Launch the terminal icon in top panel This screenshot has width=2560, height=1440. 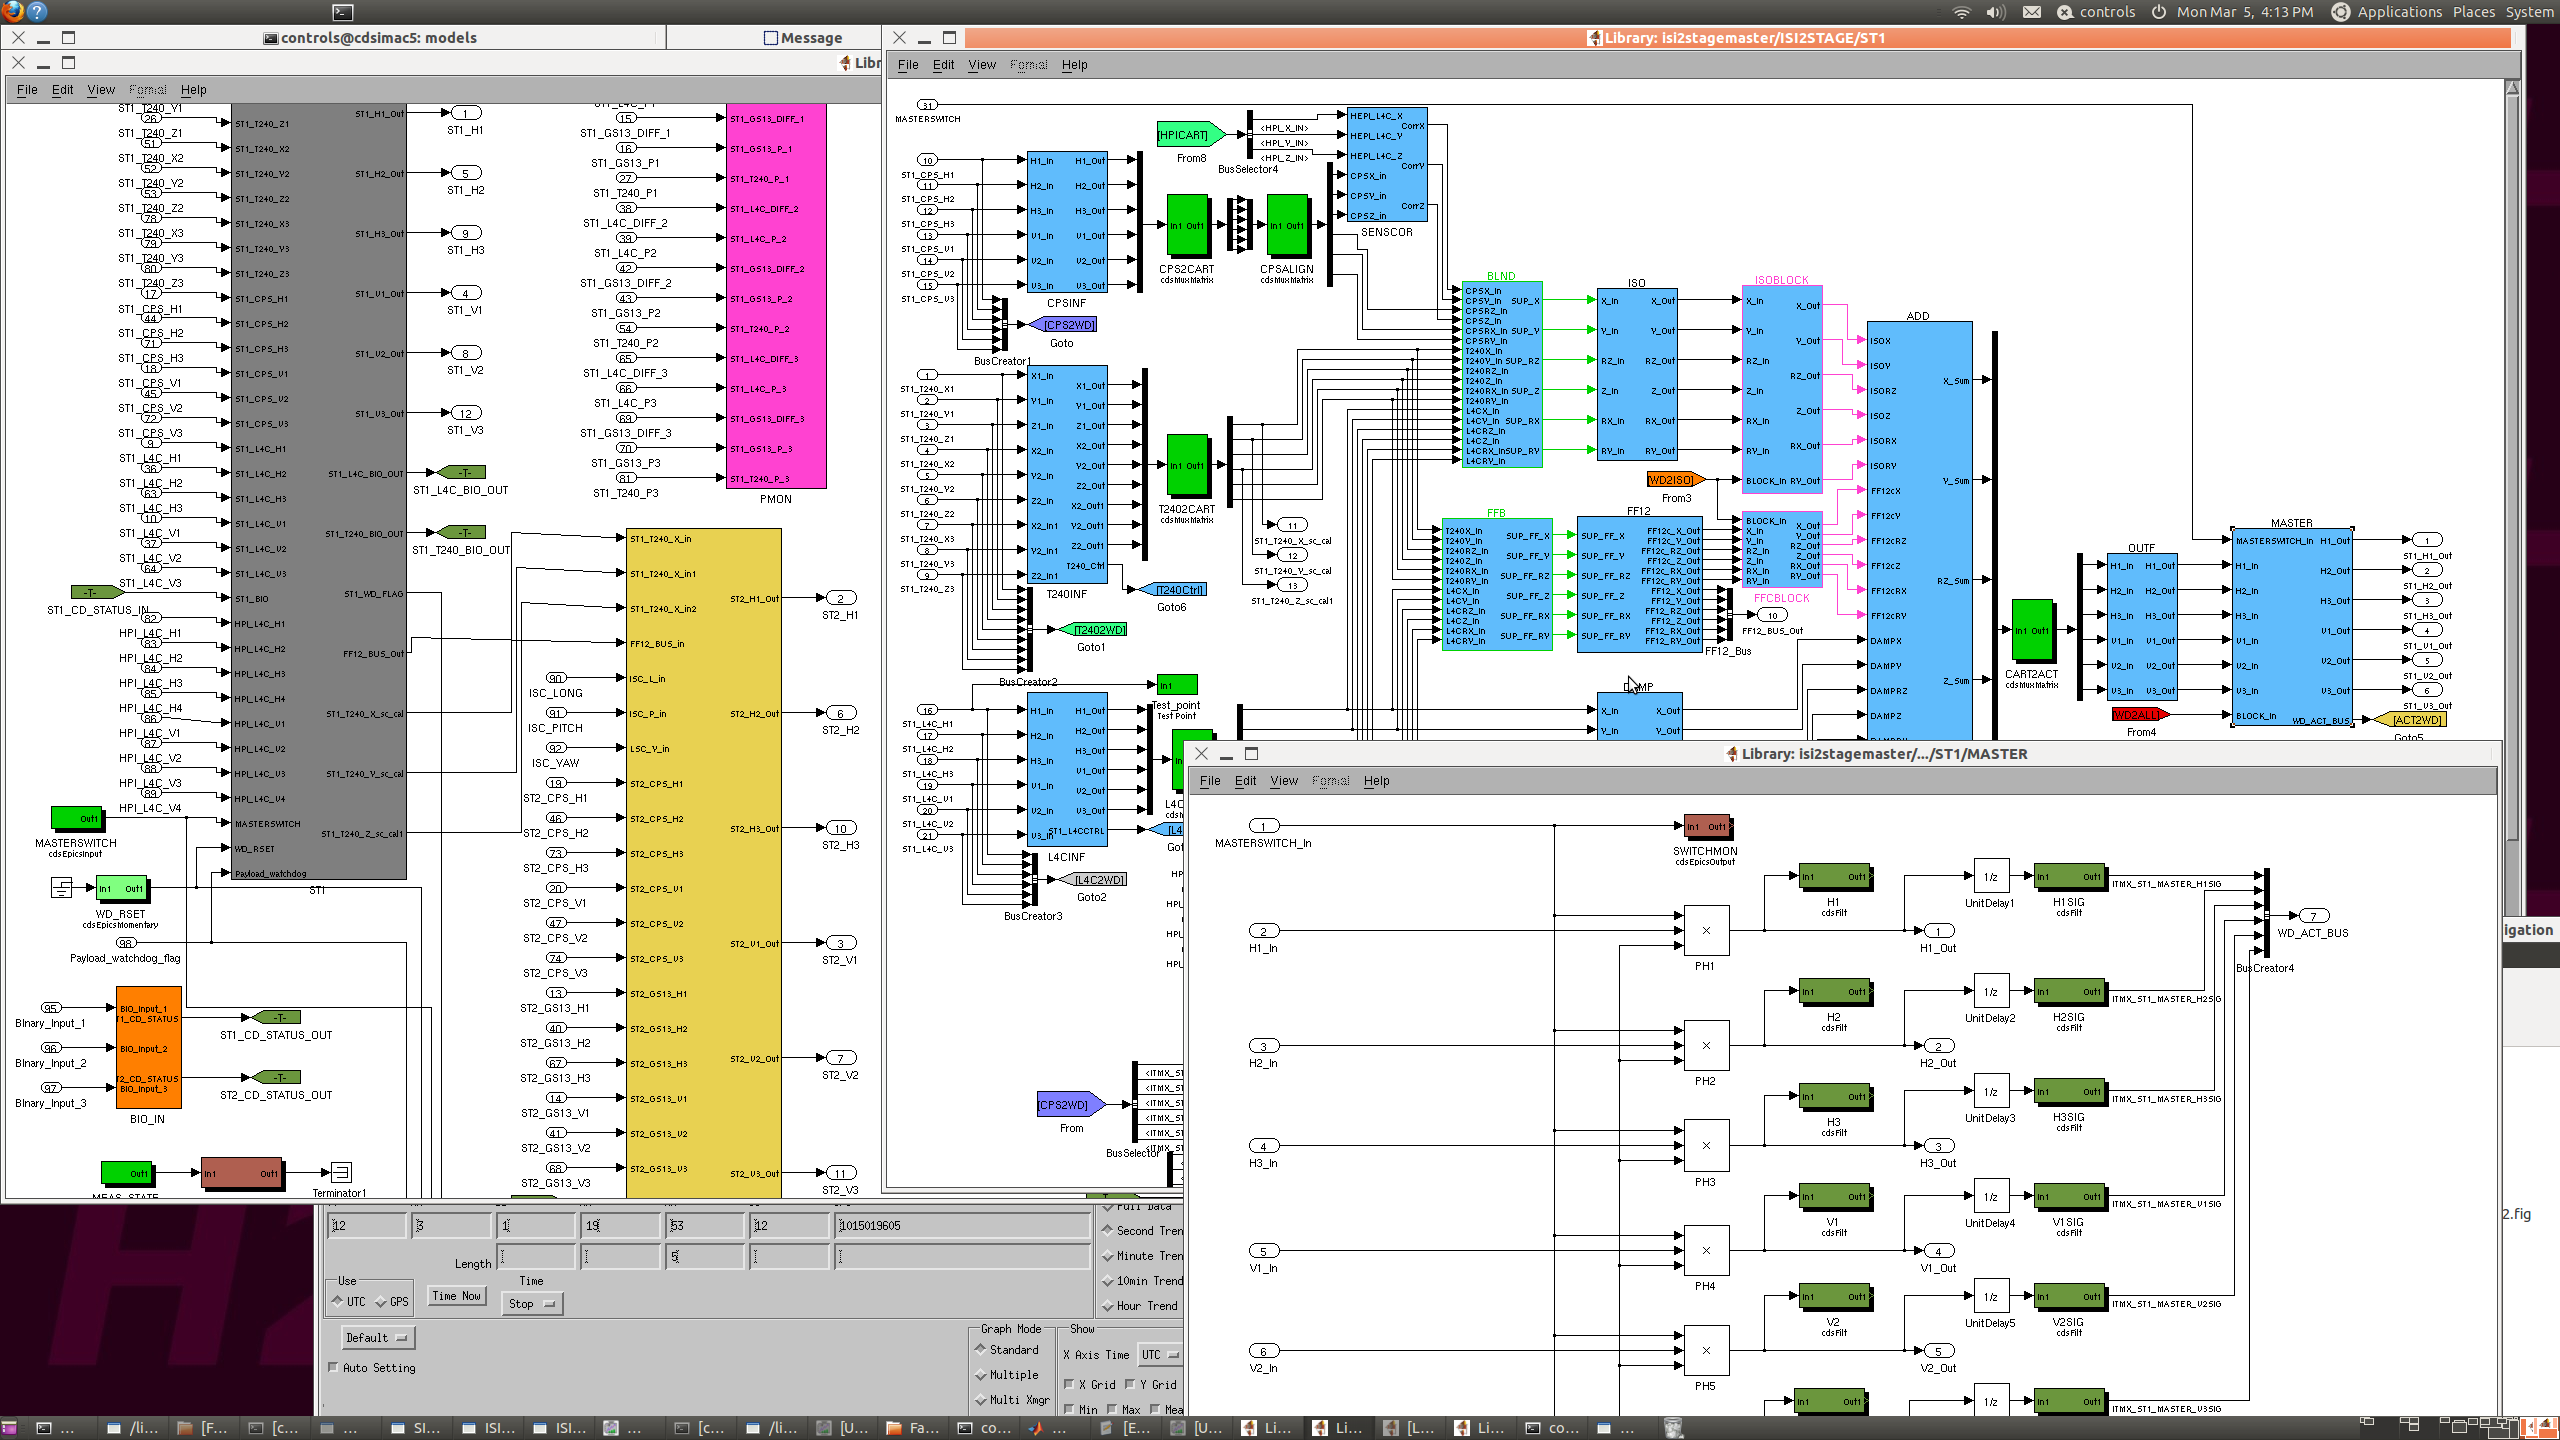(x=342, y=12)
